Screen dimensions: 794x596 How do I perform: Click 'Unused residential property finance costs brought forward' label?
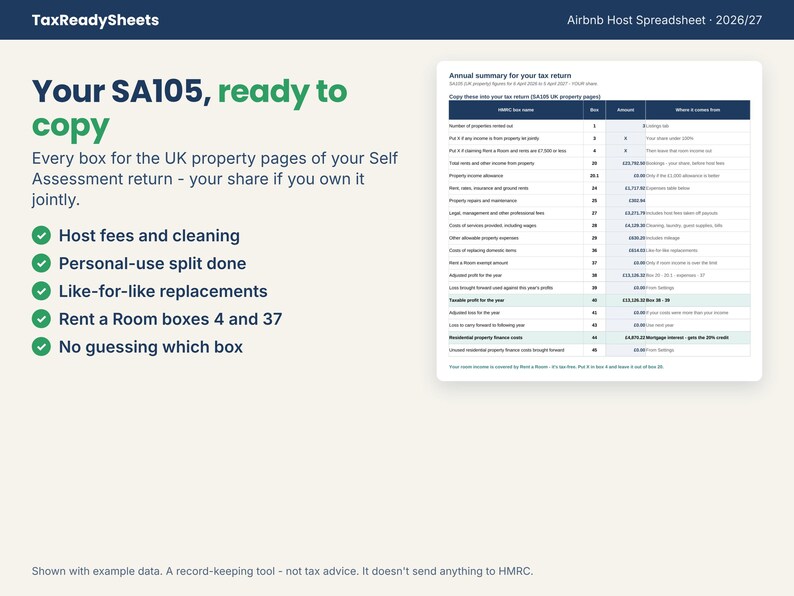pyautogui.click(x=506, y=350)
